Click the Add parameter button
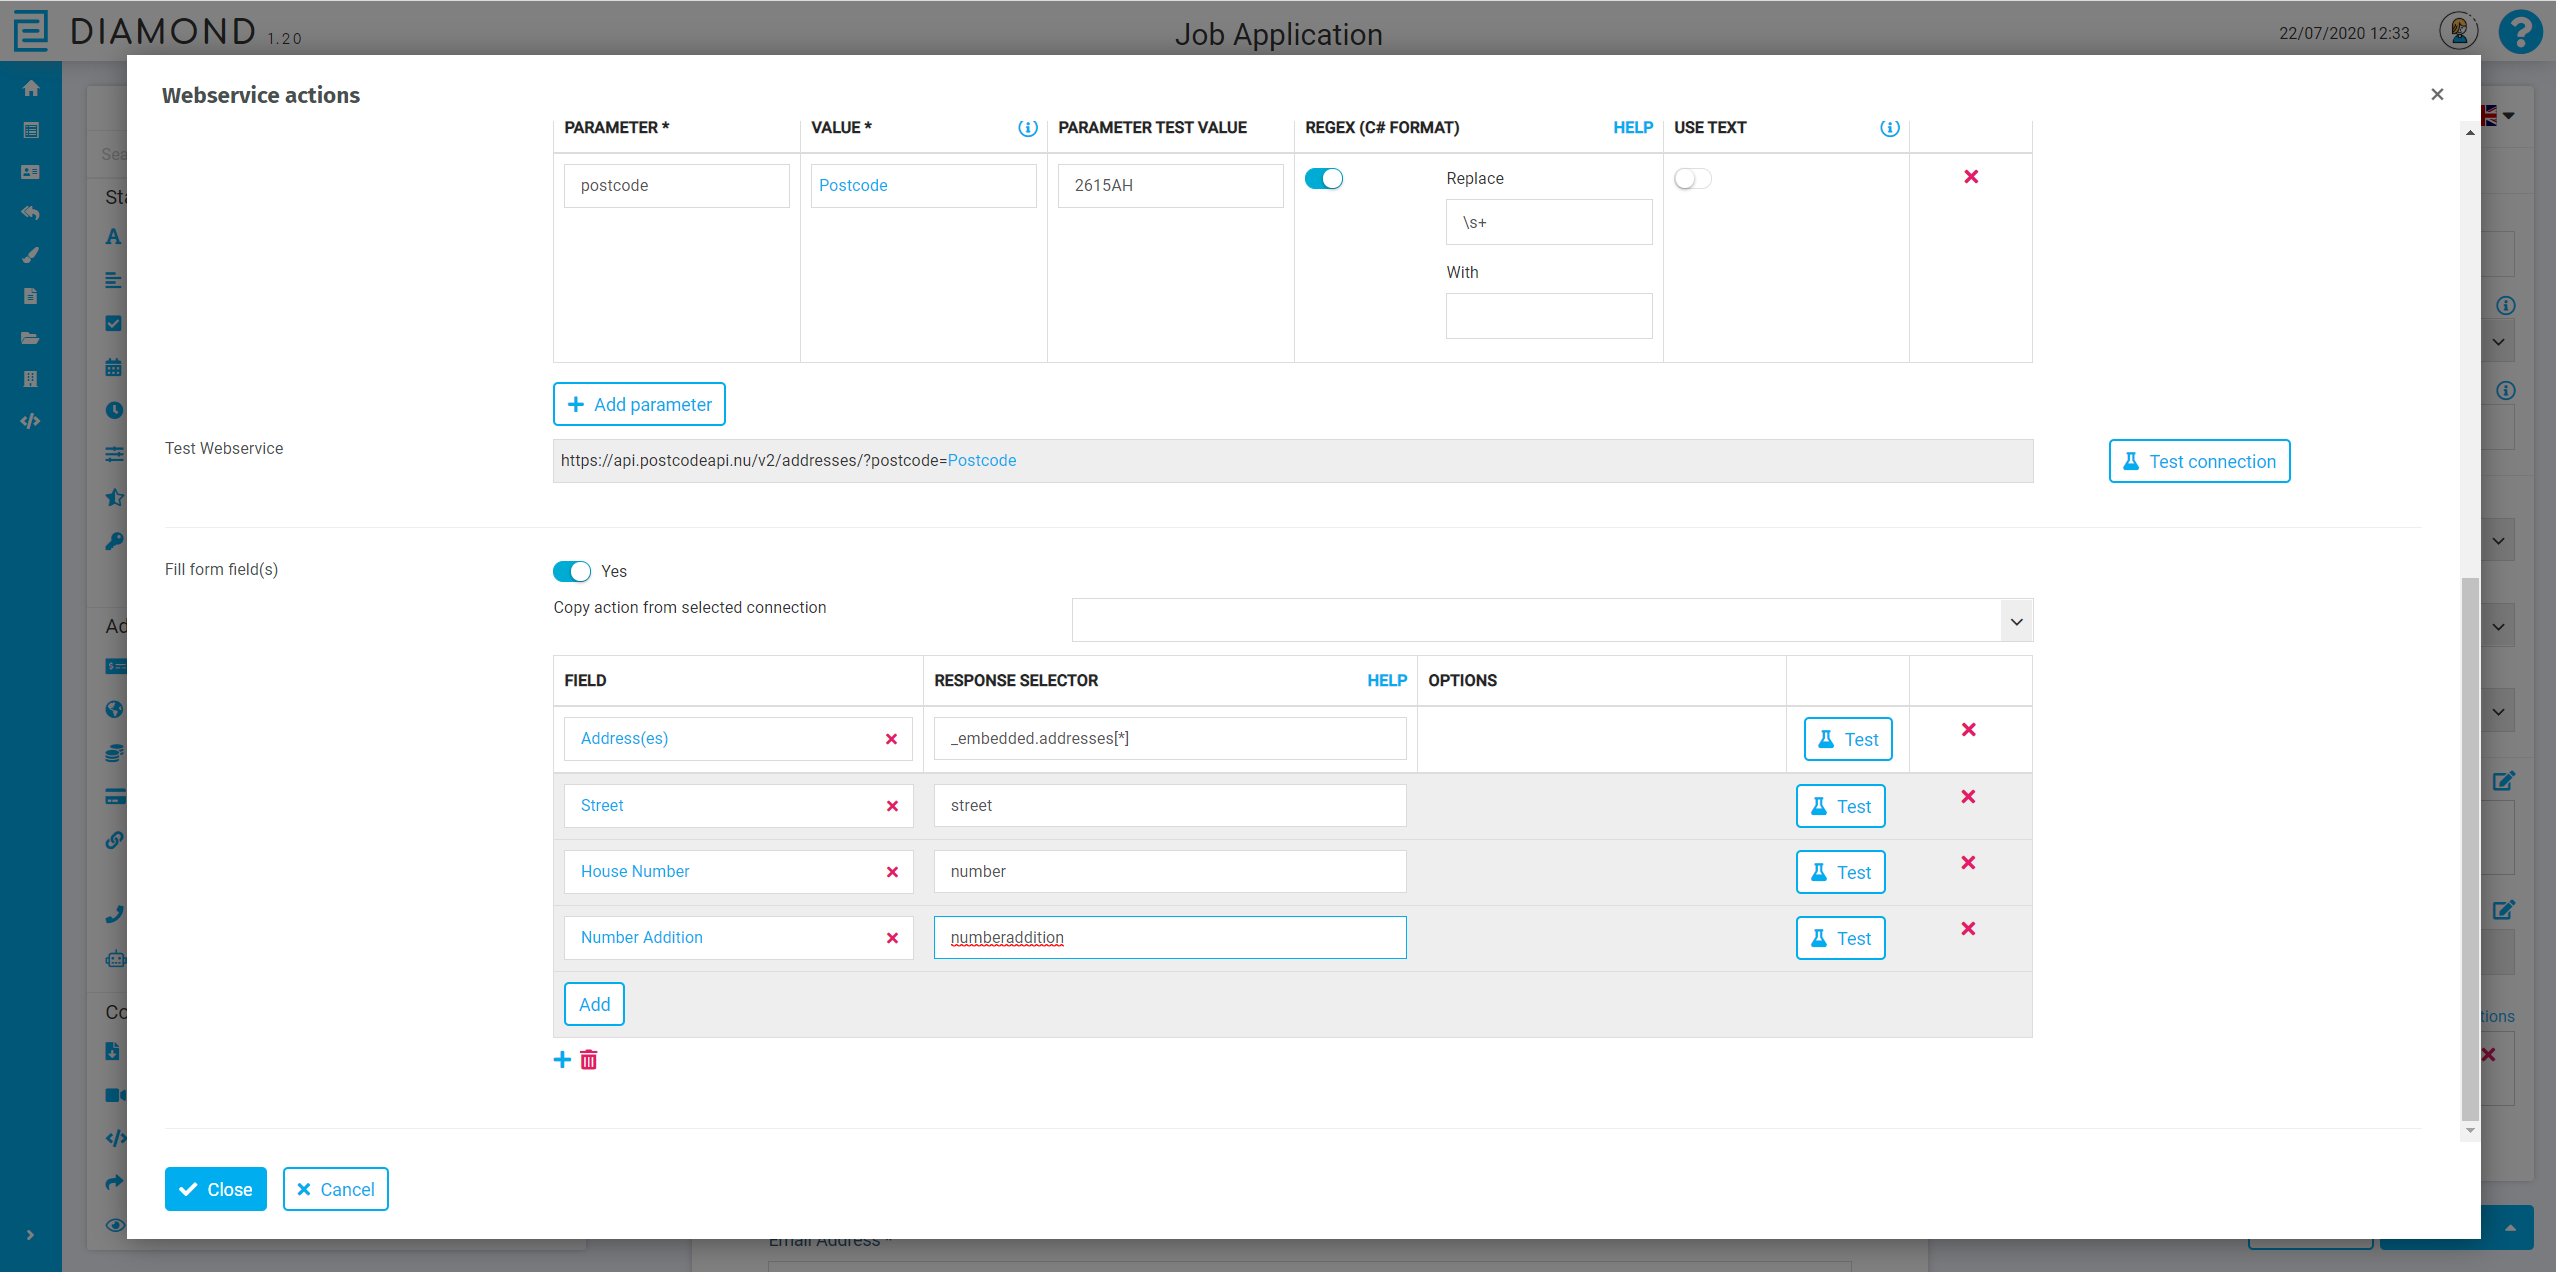Screen dimensions: 2556x1272 tap(639, 404)
